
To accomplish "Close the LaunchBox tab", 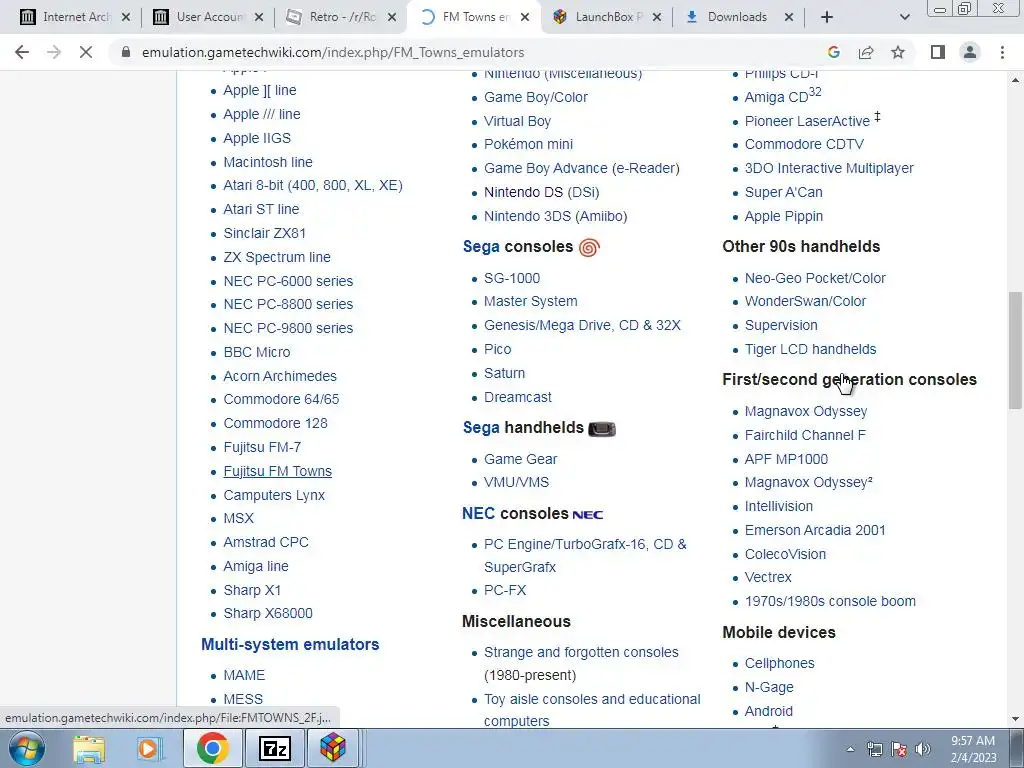I will click(x=658, y=17).
